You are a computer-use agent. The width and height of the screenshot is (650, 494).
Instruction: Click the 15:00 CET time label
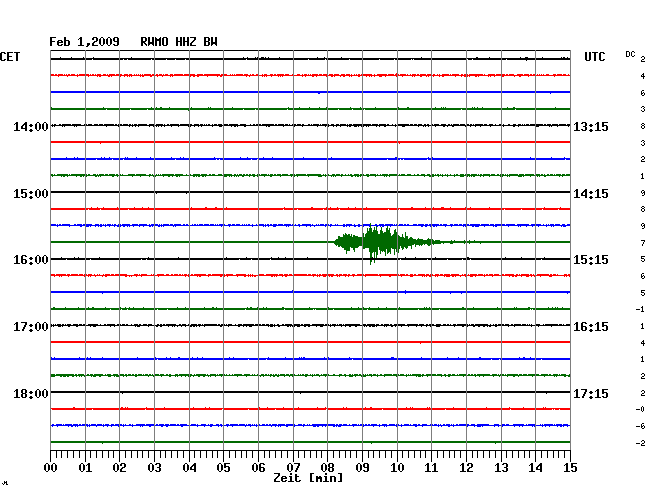pos(31,194)
